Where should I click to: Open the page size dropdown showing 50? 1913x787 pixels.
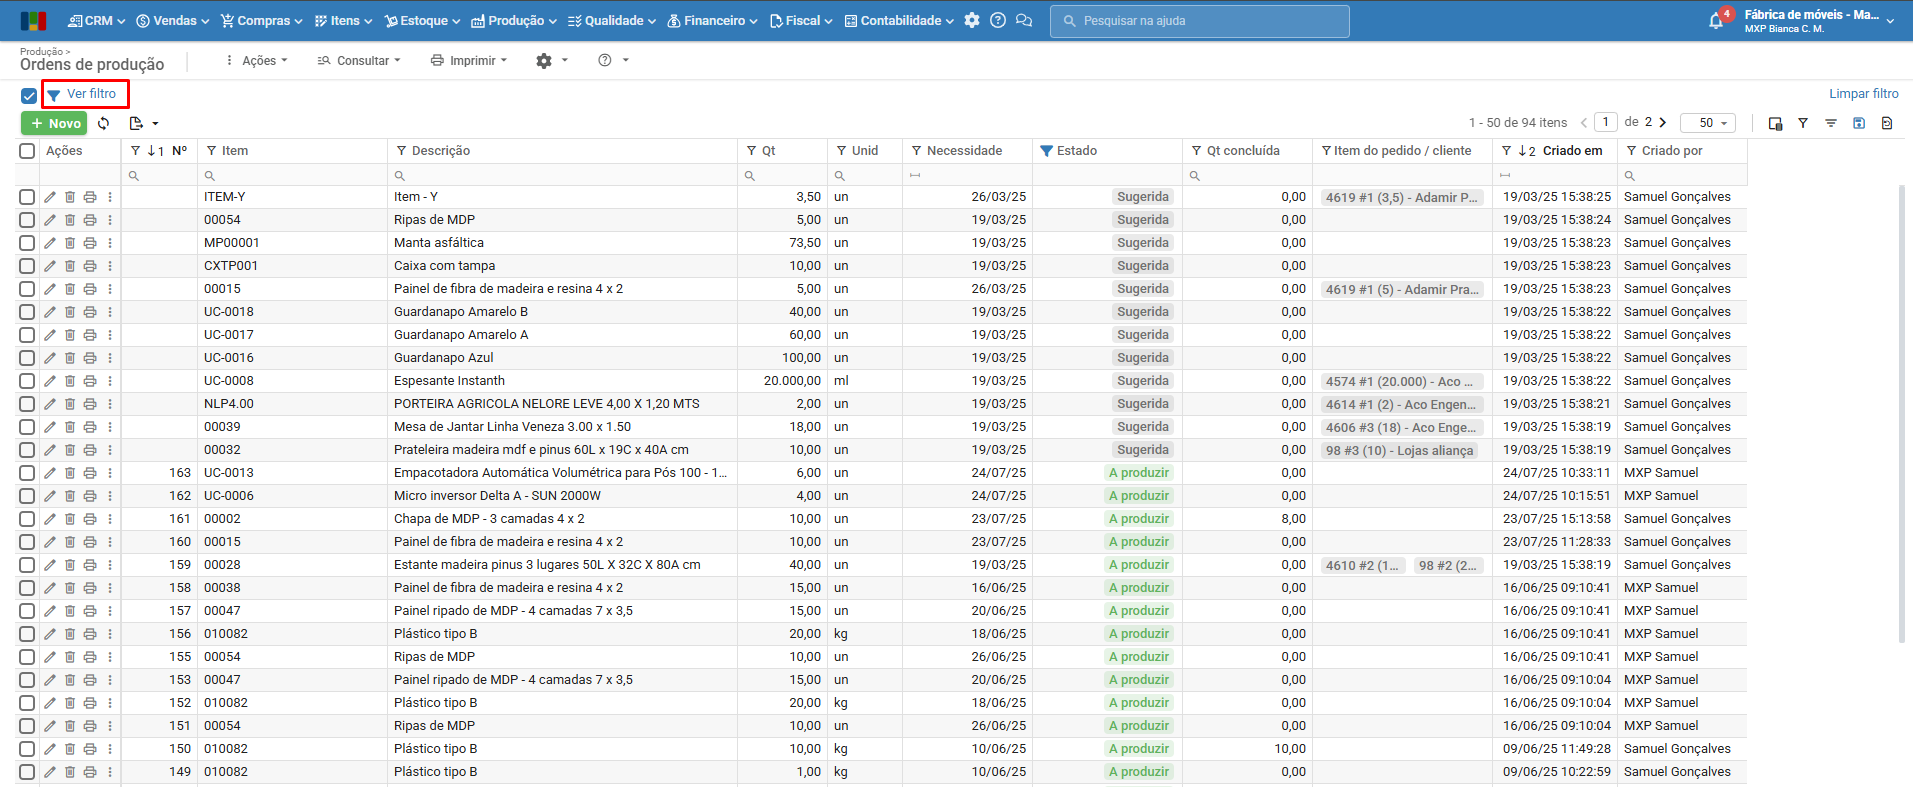[x=1707, y=123]
